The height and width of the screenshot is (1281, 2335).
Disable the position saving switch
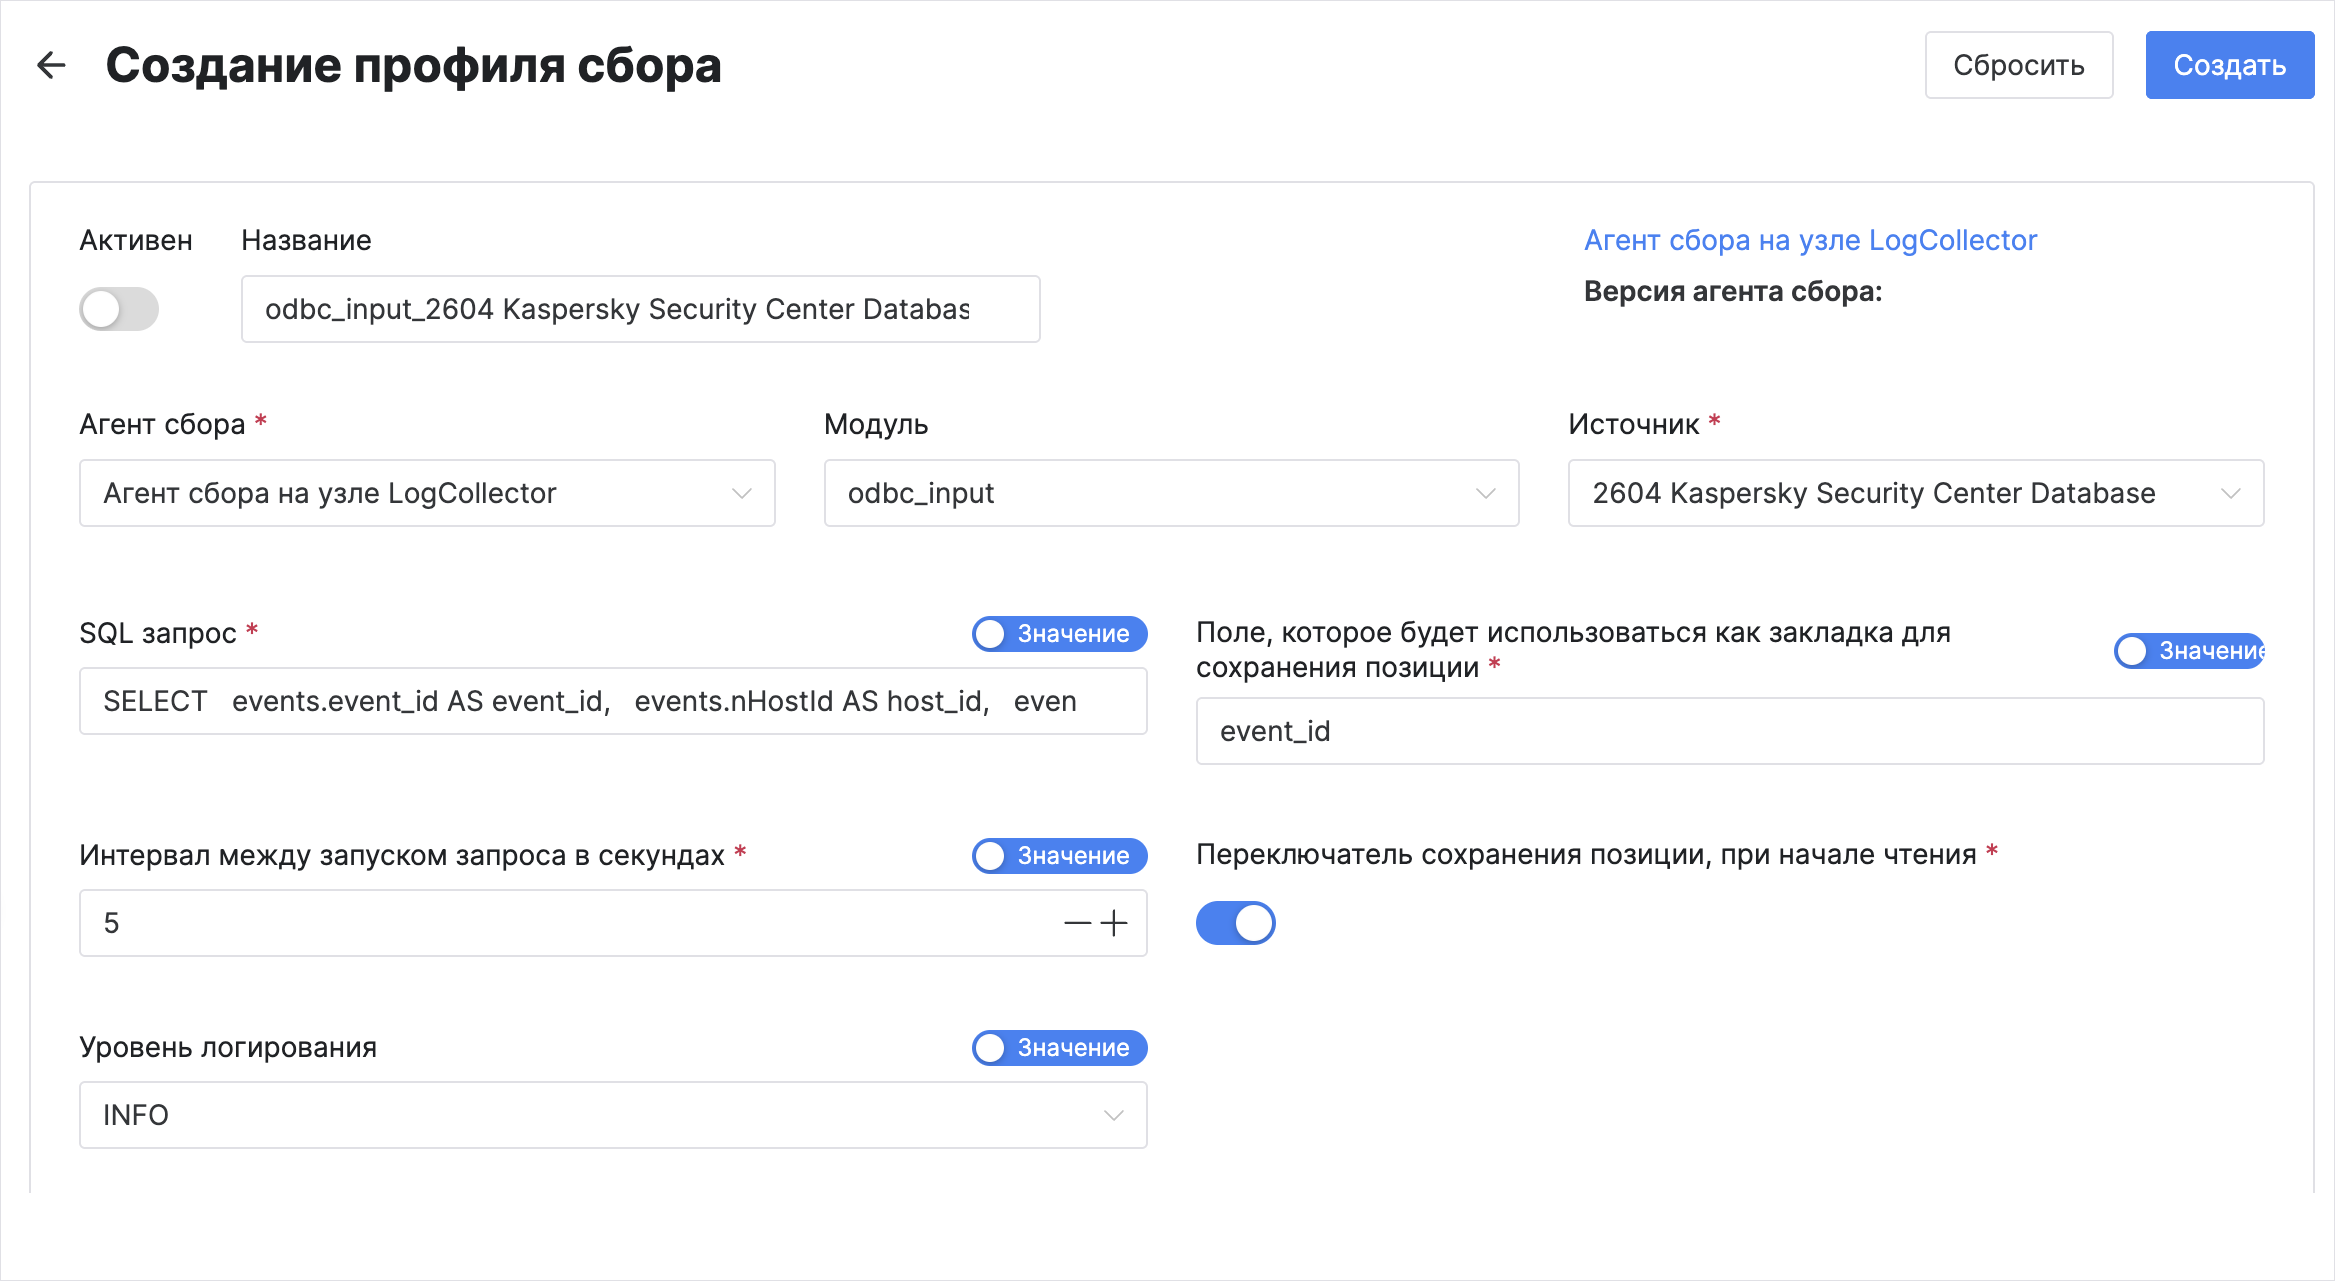point(1235,923)
